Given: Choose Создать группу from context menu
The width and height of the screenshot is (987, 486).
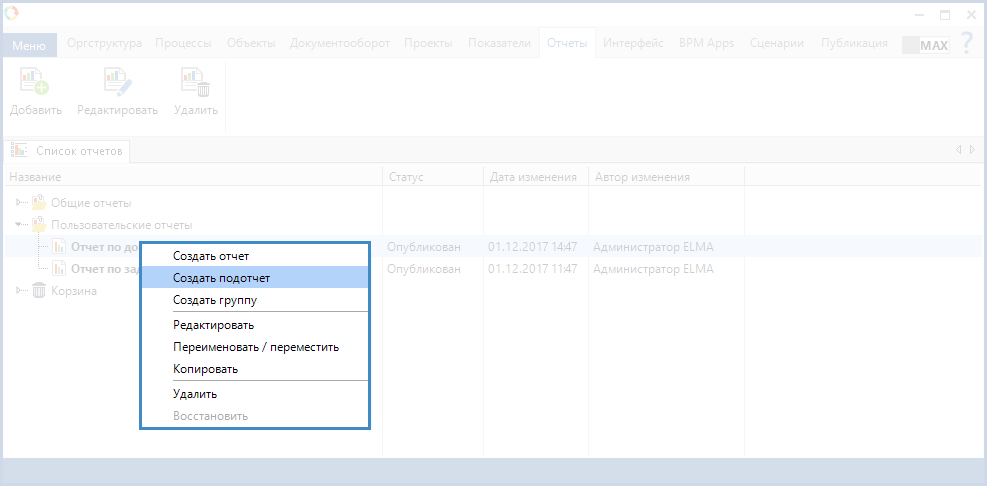Looking at the screenshot, I should click(255, 300).
